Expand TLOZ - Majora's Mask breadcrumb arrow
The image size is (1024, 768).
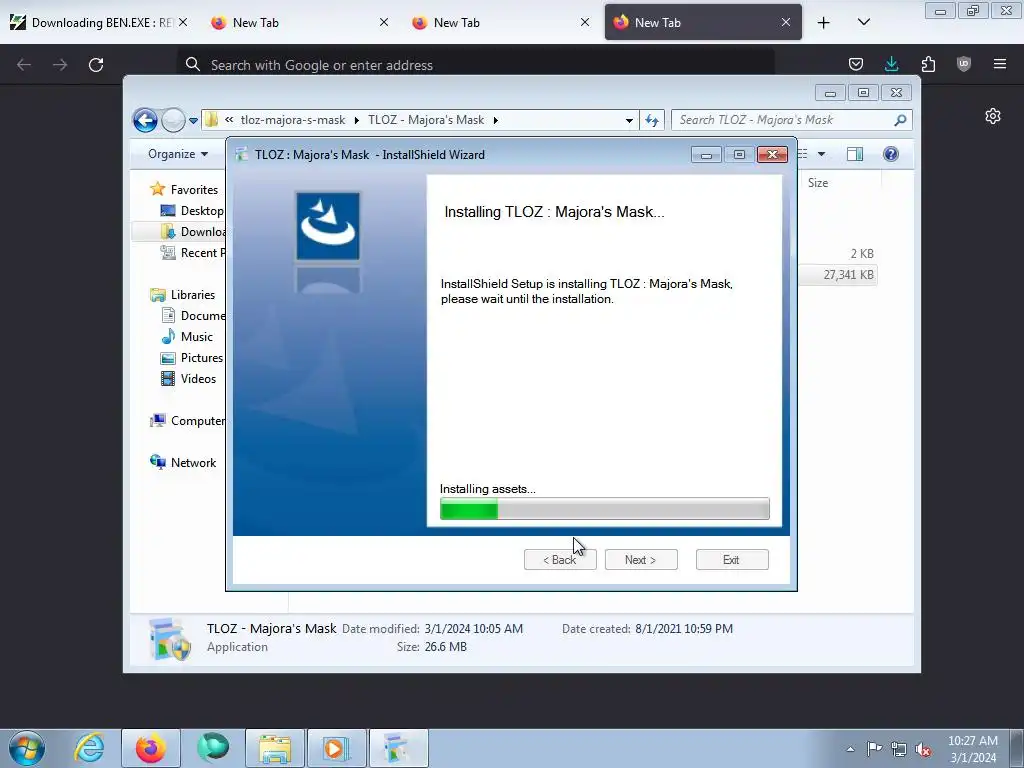[x=496, y=120]
